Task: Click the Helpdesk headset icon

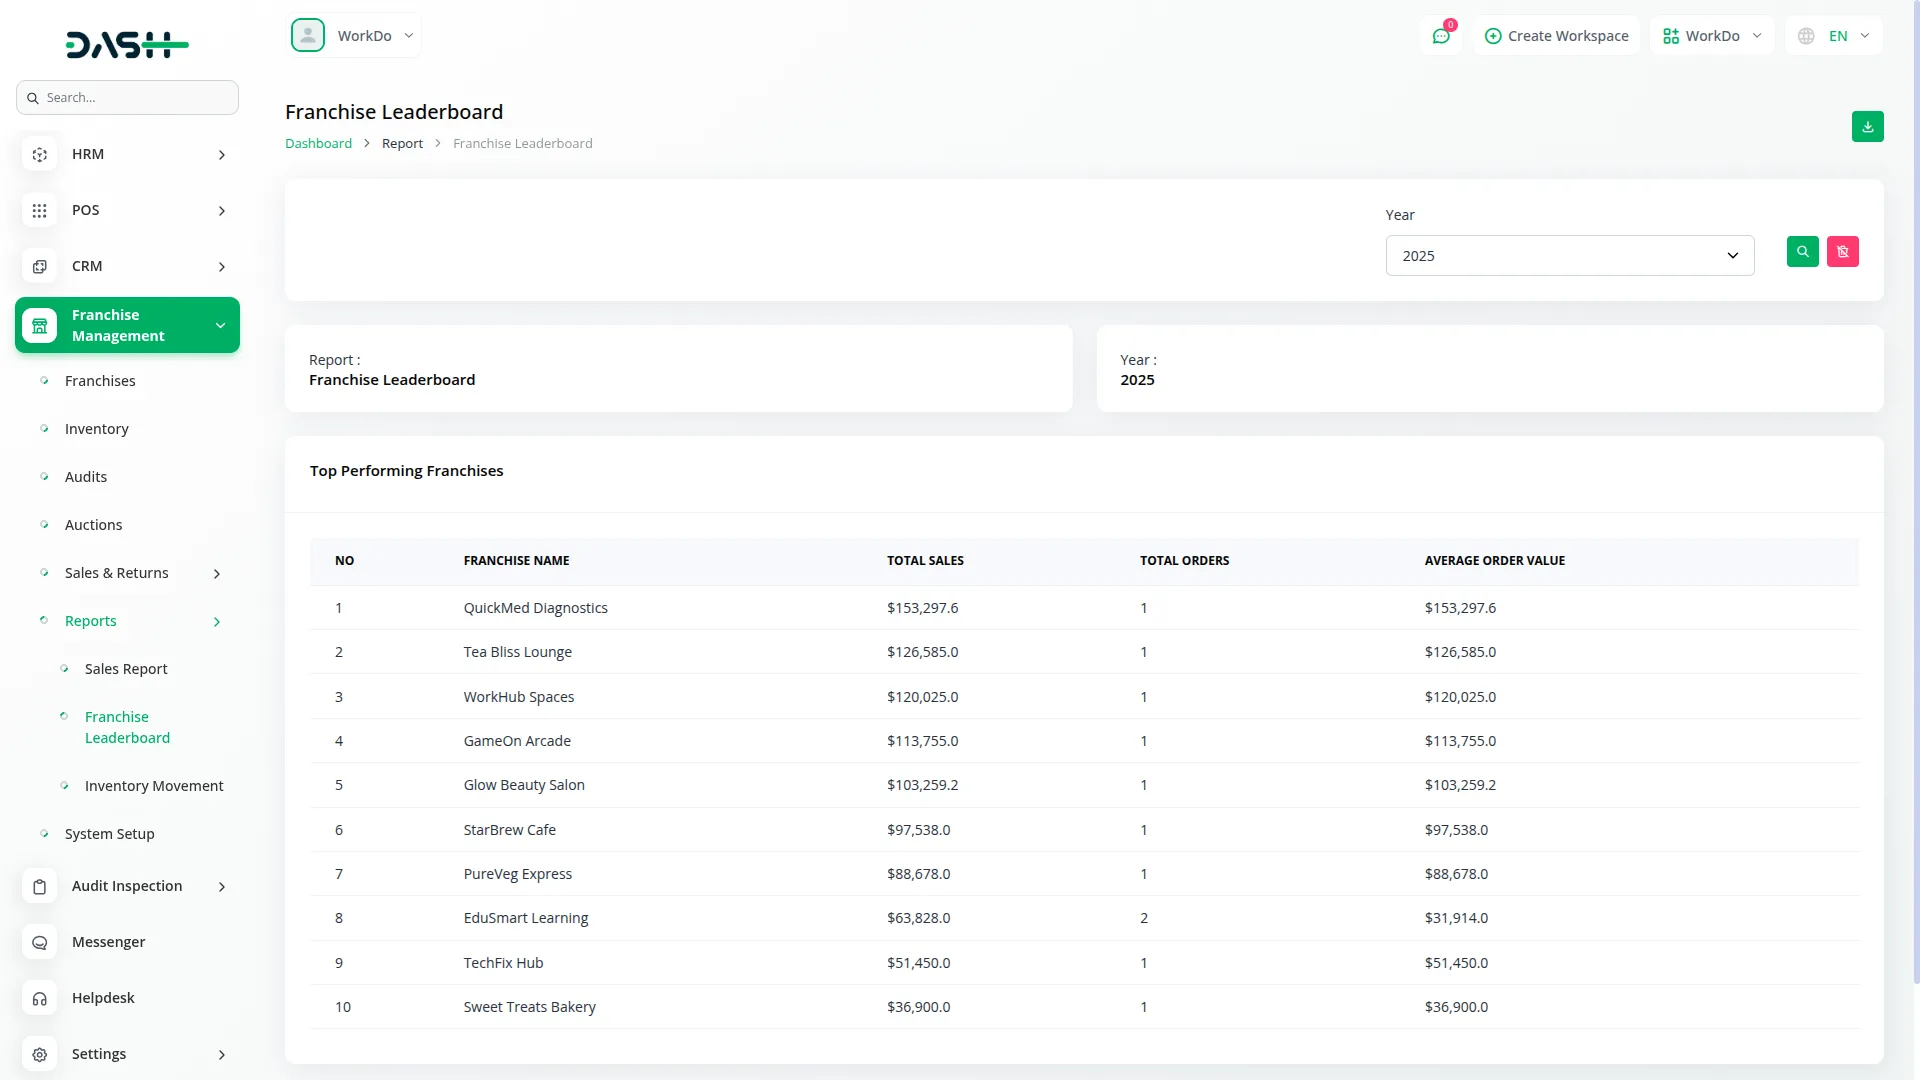Action: tap(40, 999)
